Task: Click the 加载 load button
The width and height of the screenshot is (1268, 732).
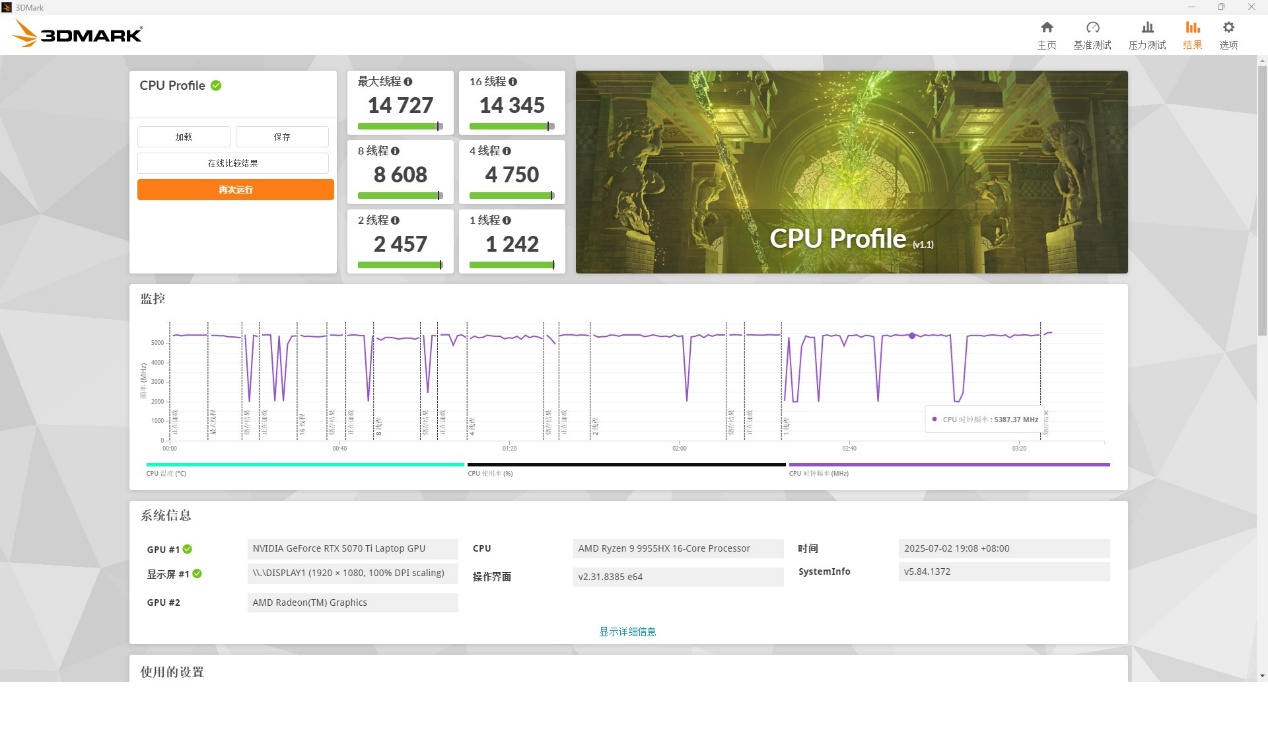Action: pyautogui.click(x=184, y=137)
